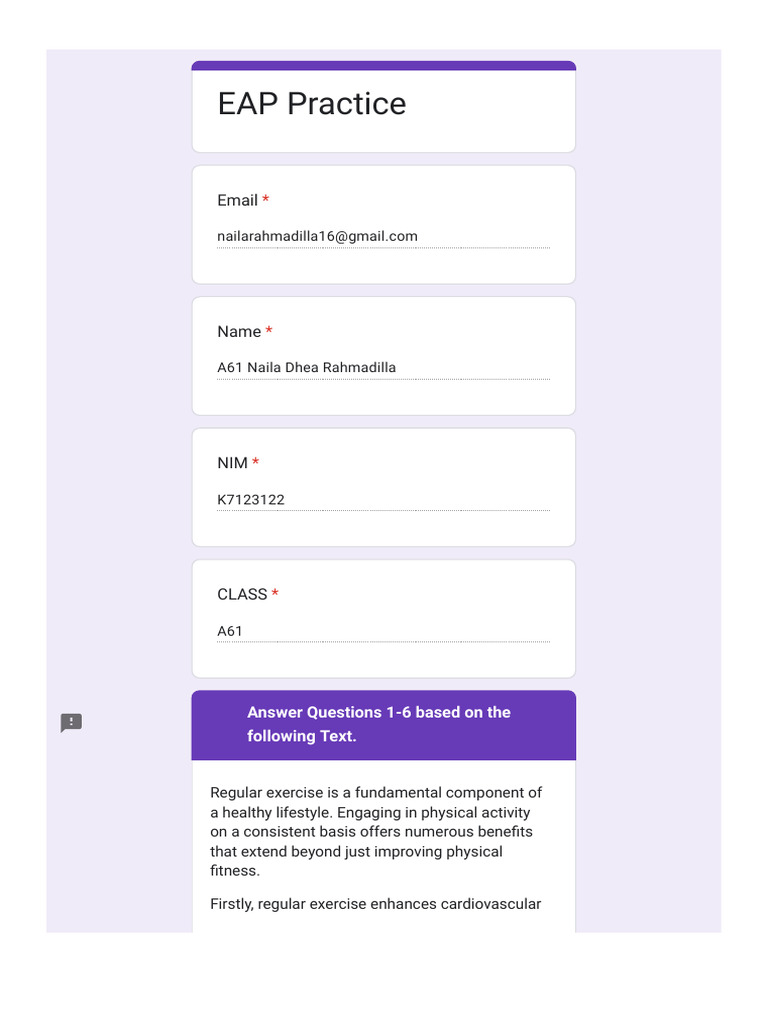This screenshot has width=768, height=1024.
Task: Click the report problem feedback icon
Action: 71,723
